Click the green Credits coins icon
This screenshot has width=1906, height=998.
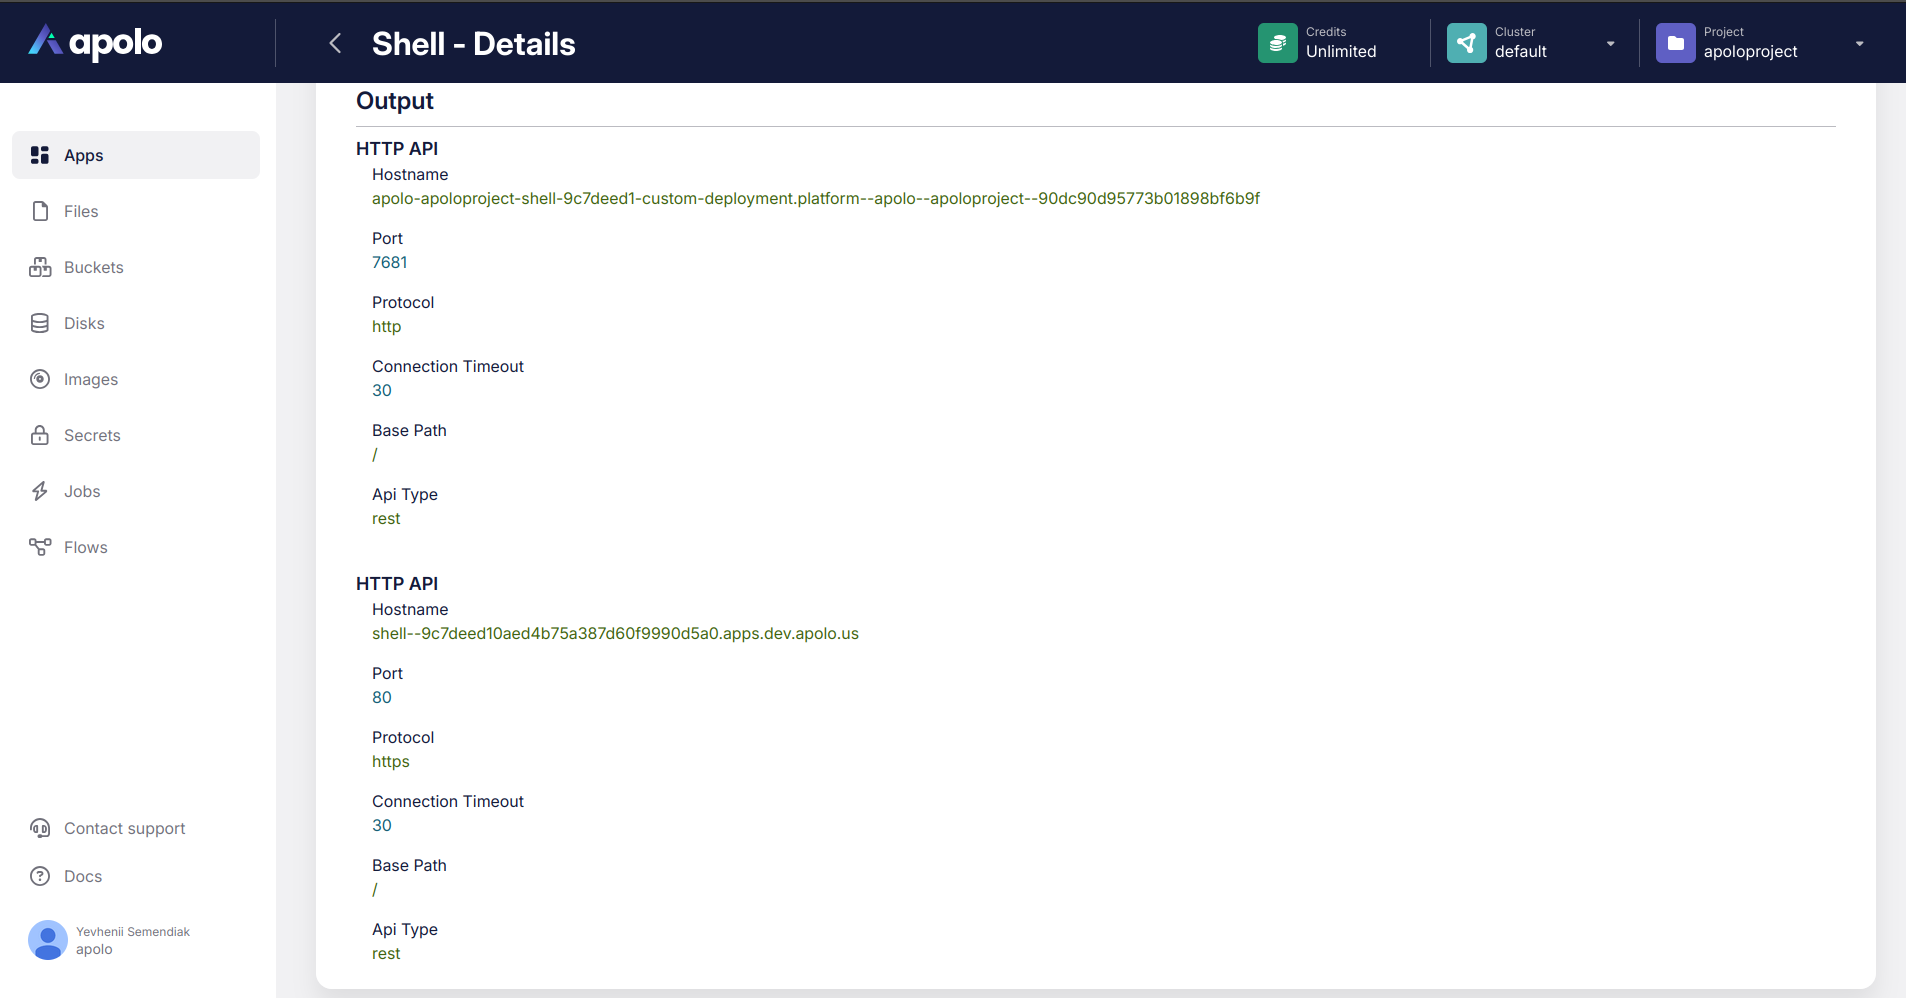(1277, 43)
